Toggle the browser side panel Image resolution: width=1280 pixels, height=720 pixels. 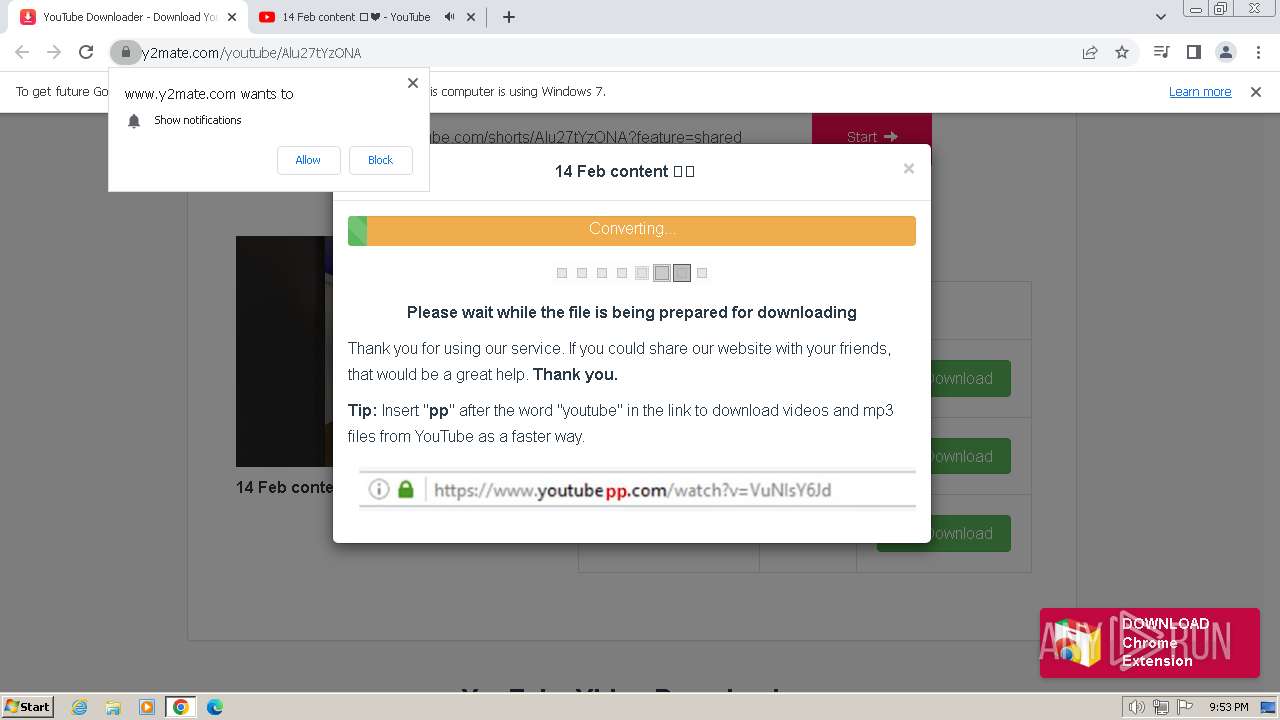[1193, 52]
